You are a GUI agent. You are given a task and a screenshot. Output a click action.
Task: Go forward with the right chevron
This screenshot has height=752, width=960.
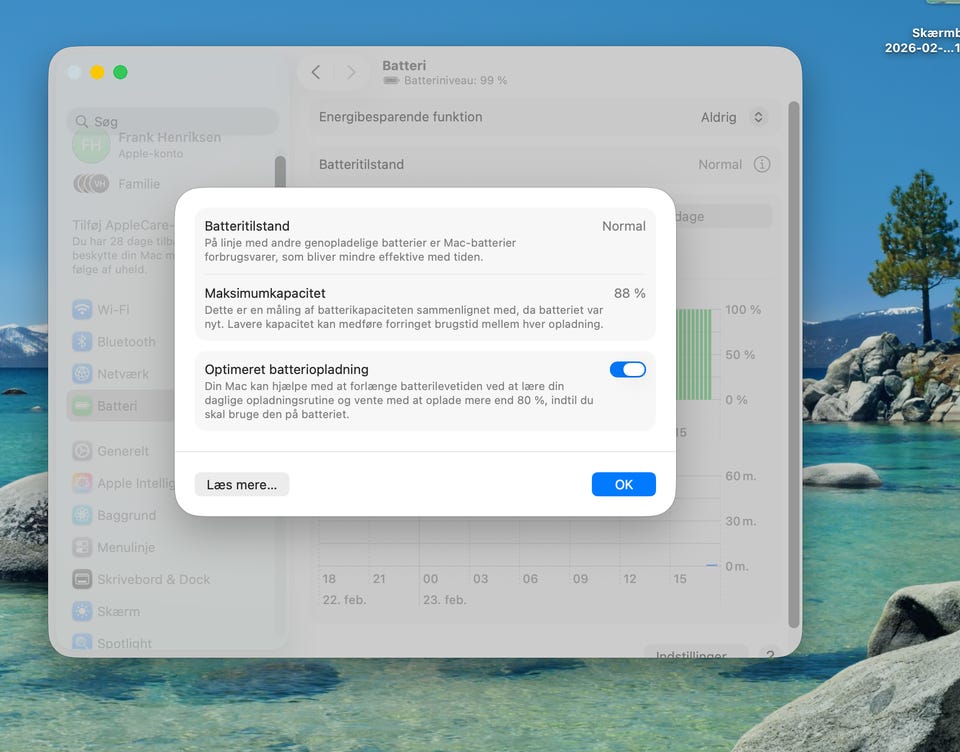click(351, 72)
